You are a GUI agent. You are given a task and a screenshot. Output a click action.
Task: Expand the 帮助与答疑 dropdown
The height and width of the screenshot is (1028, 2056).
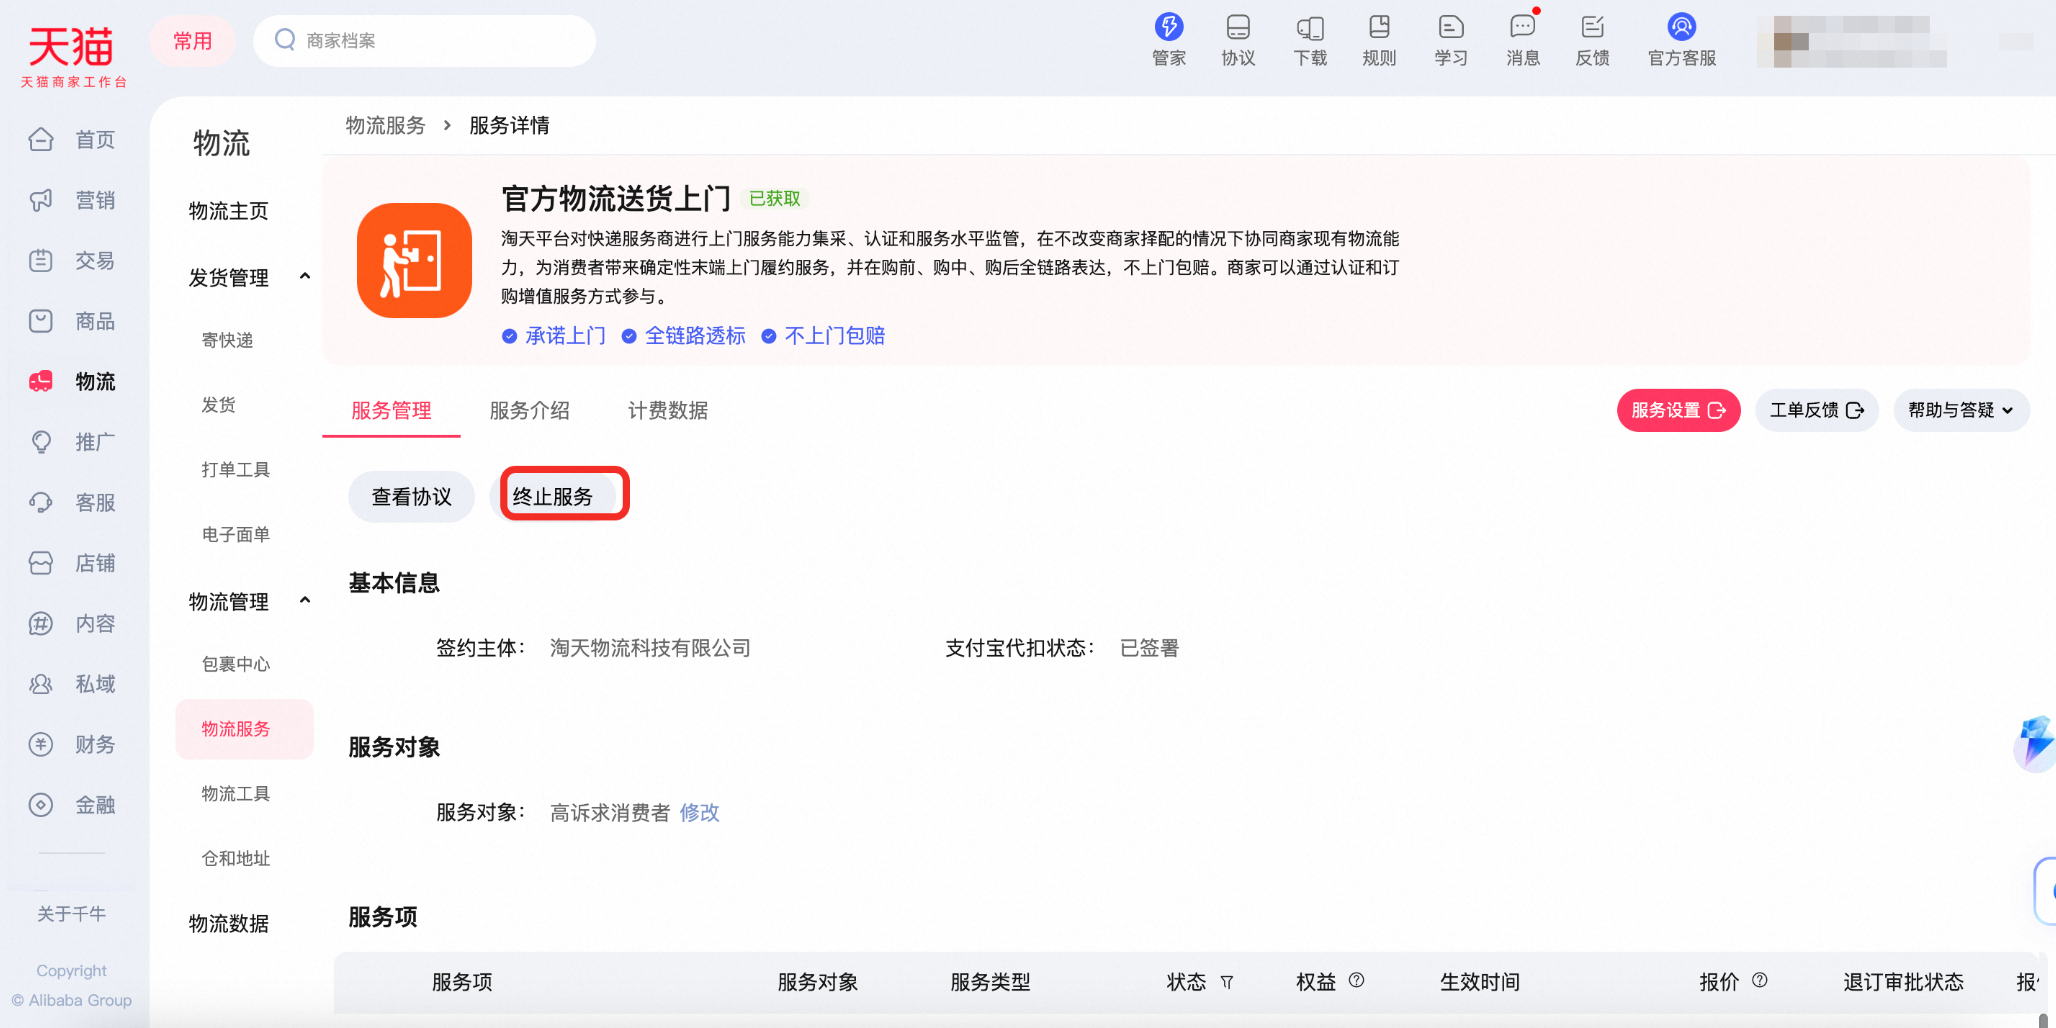click(1961, 410)
